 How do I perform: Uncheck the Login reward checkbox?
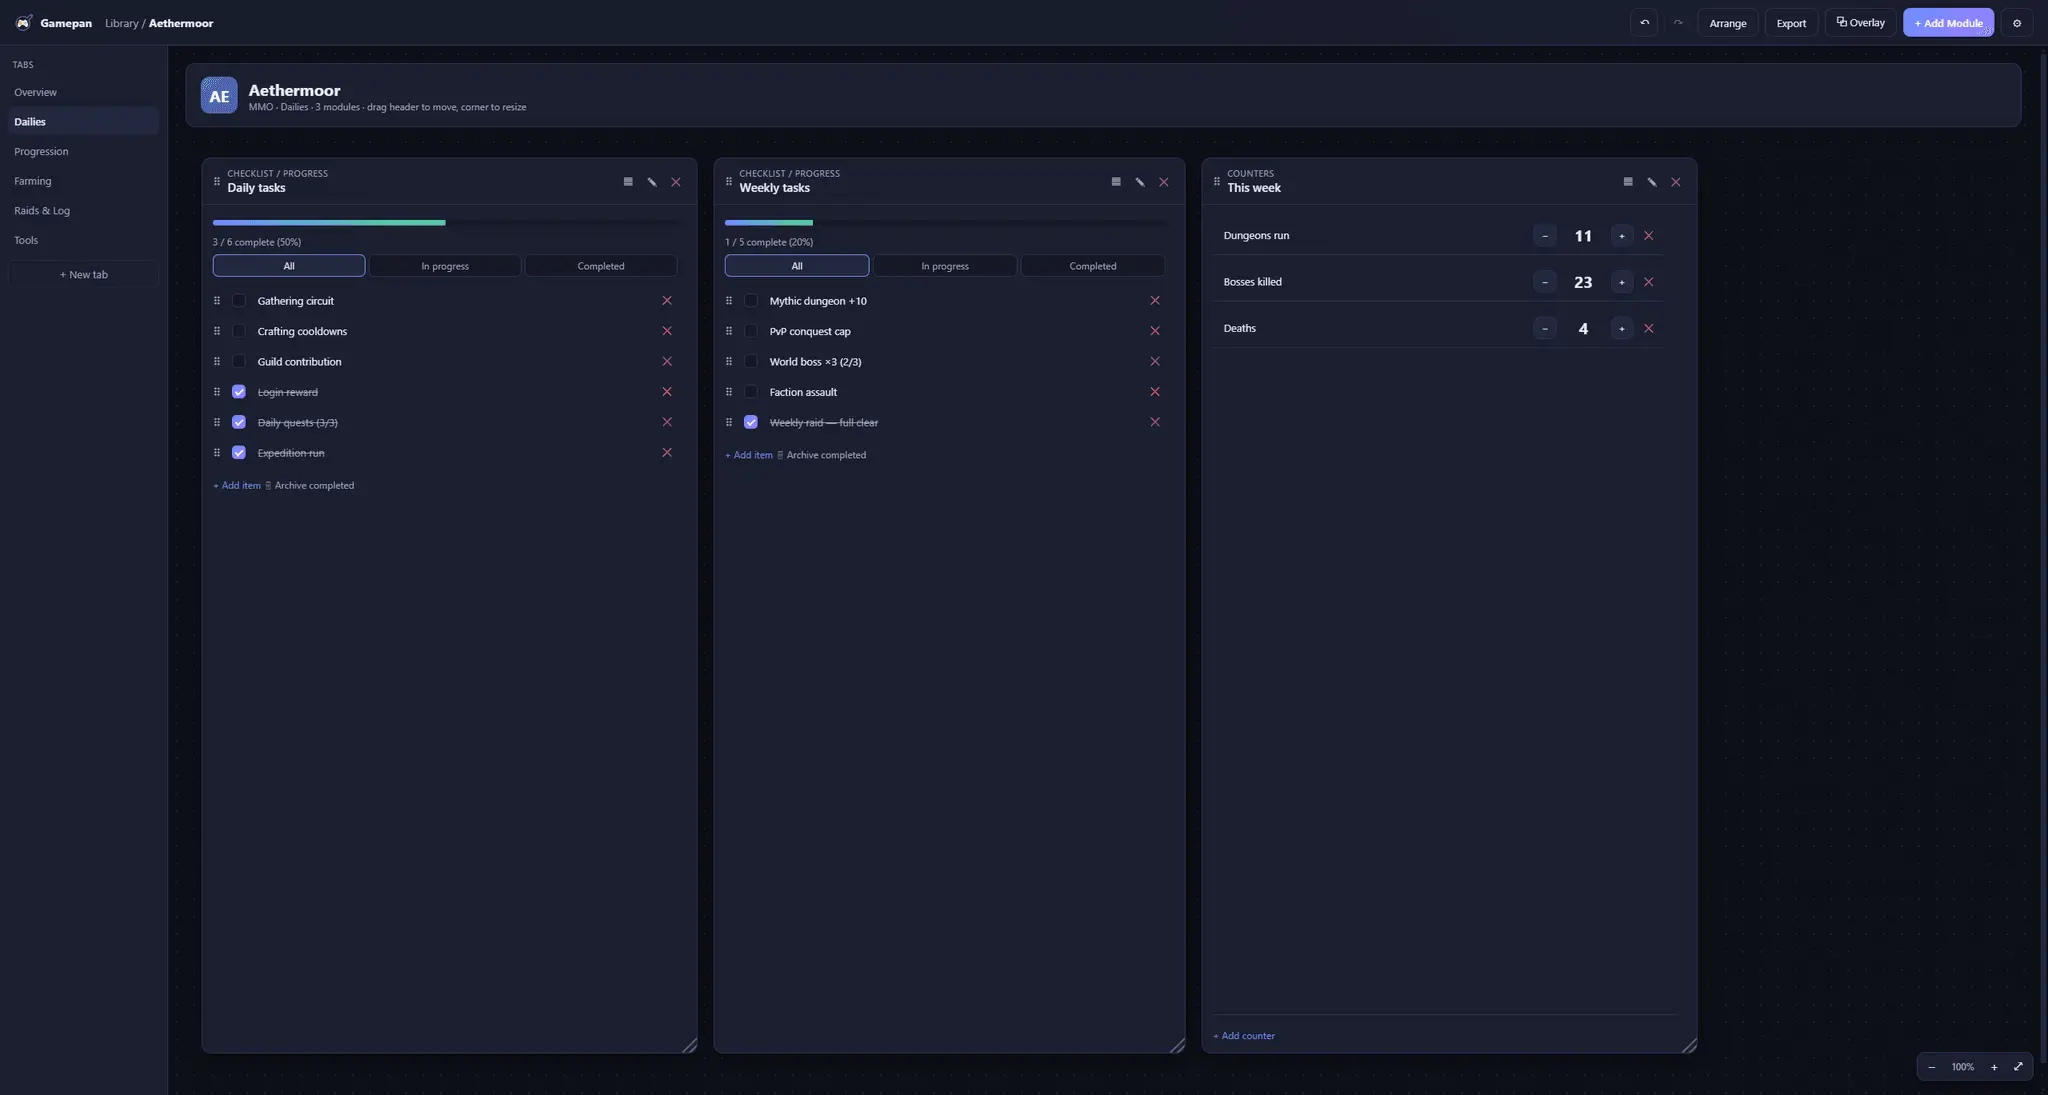coord(239,392)
